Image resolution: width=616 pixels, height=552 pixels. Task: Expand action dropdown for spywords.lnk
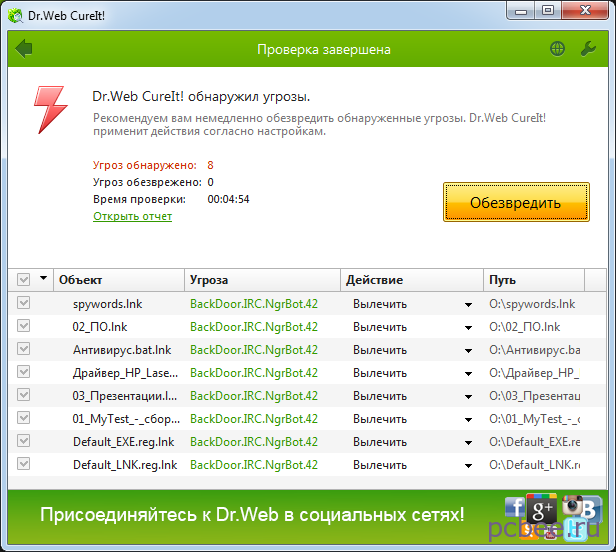click(467, 304)
